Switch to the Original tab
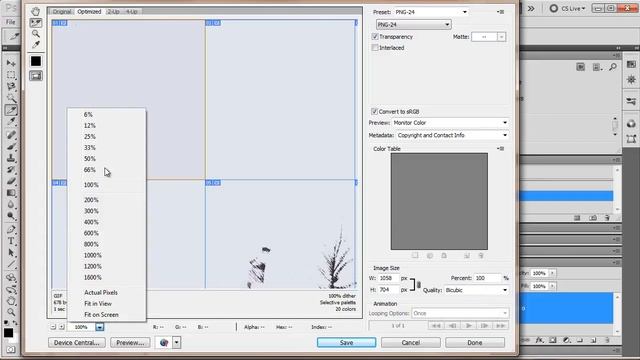 pos(62,11)
